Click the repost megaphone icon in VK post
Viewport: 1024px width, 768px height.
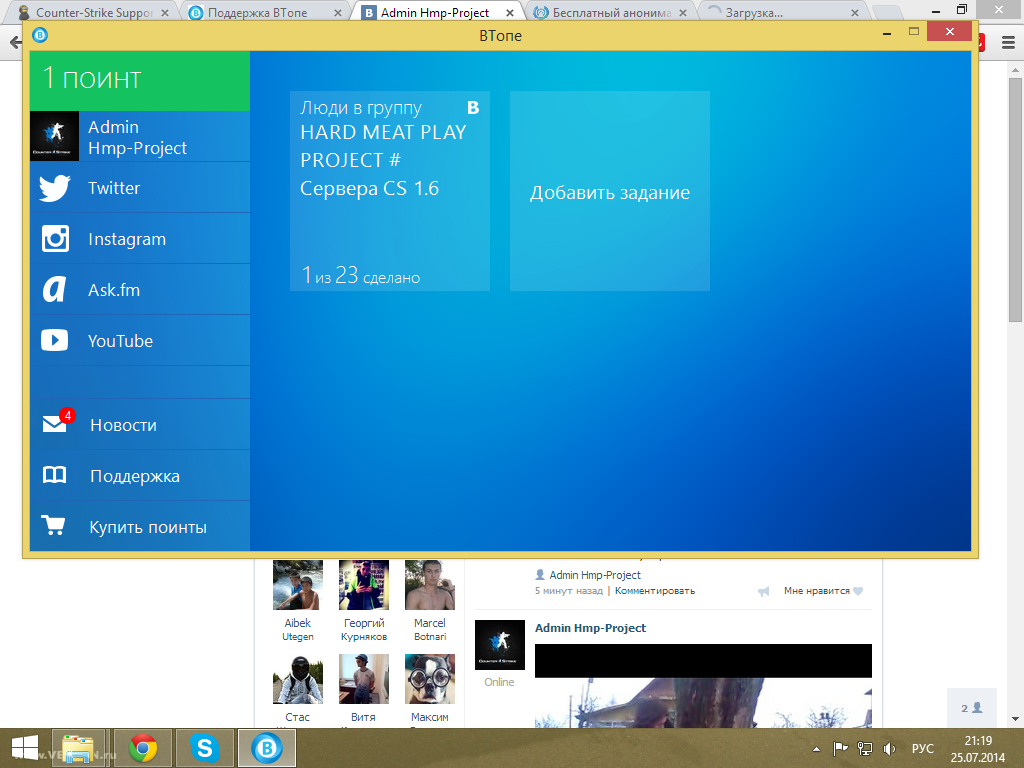click(x=763, y=592)
